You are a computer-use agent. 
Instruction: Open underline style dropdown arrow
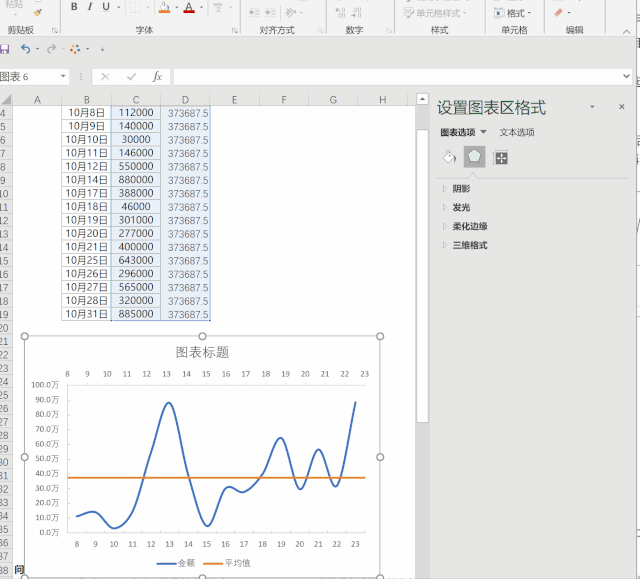[119, 7]
